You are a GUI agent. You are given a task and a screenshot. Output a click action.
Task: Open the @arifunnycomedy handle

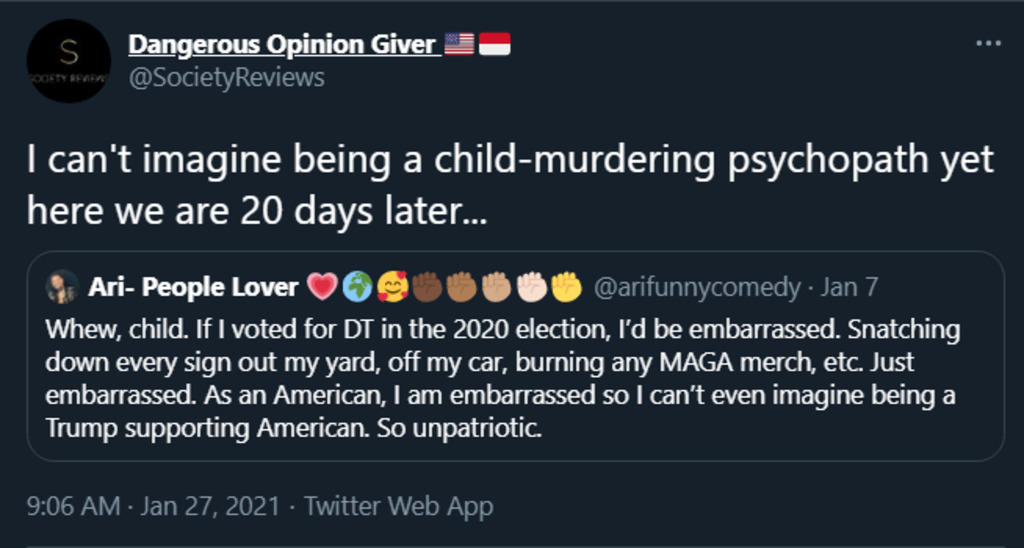click(697, 288)
